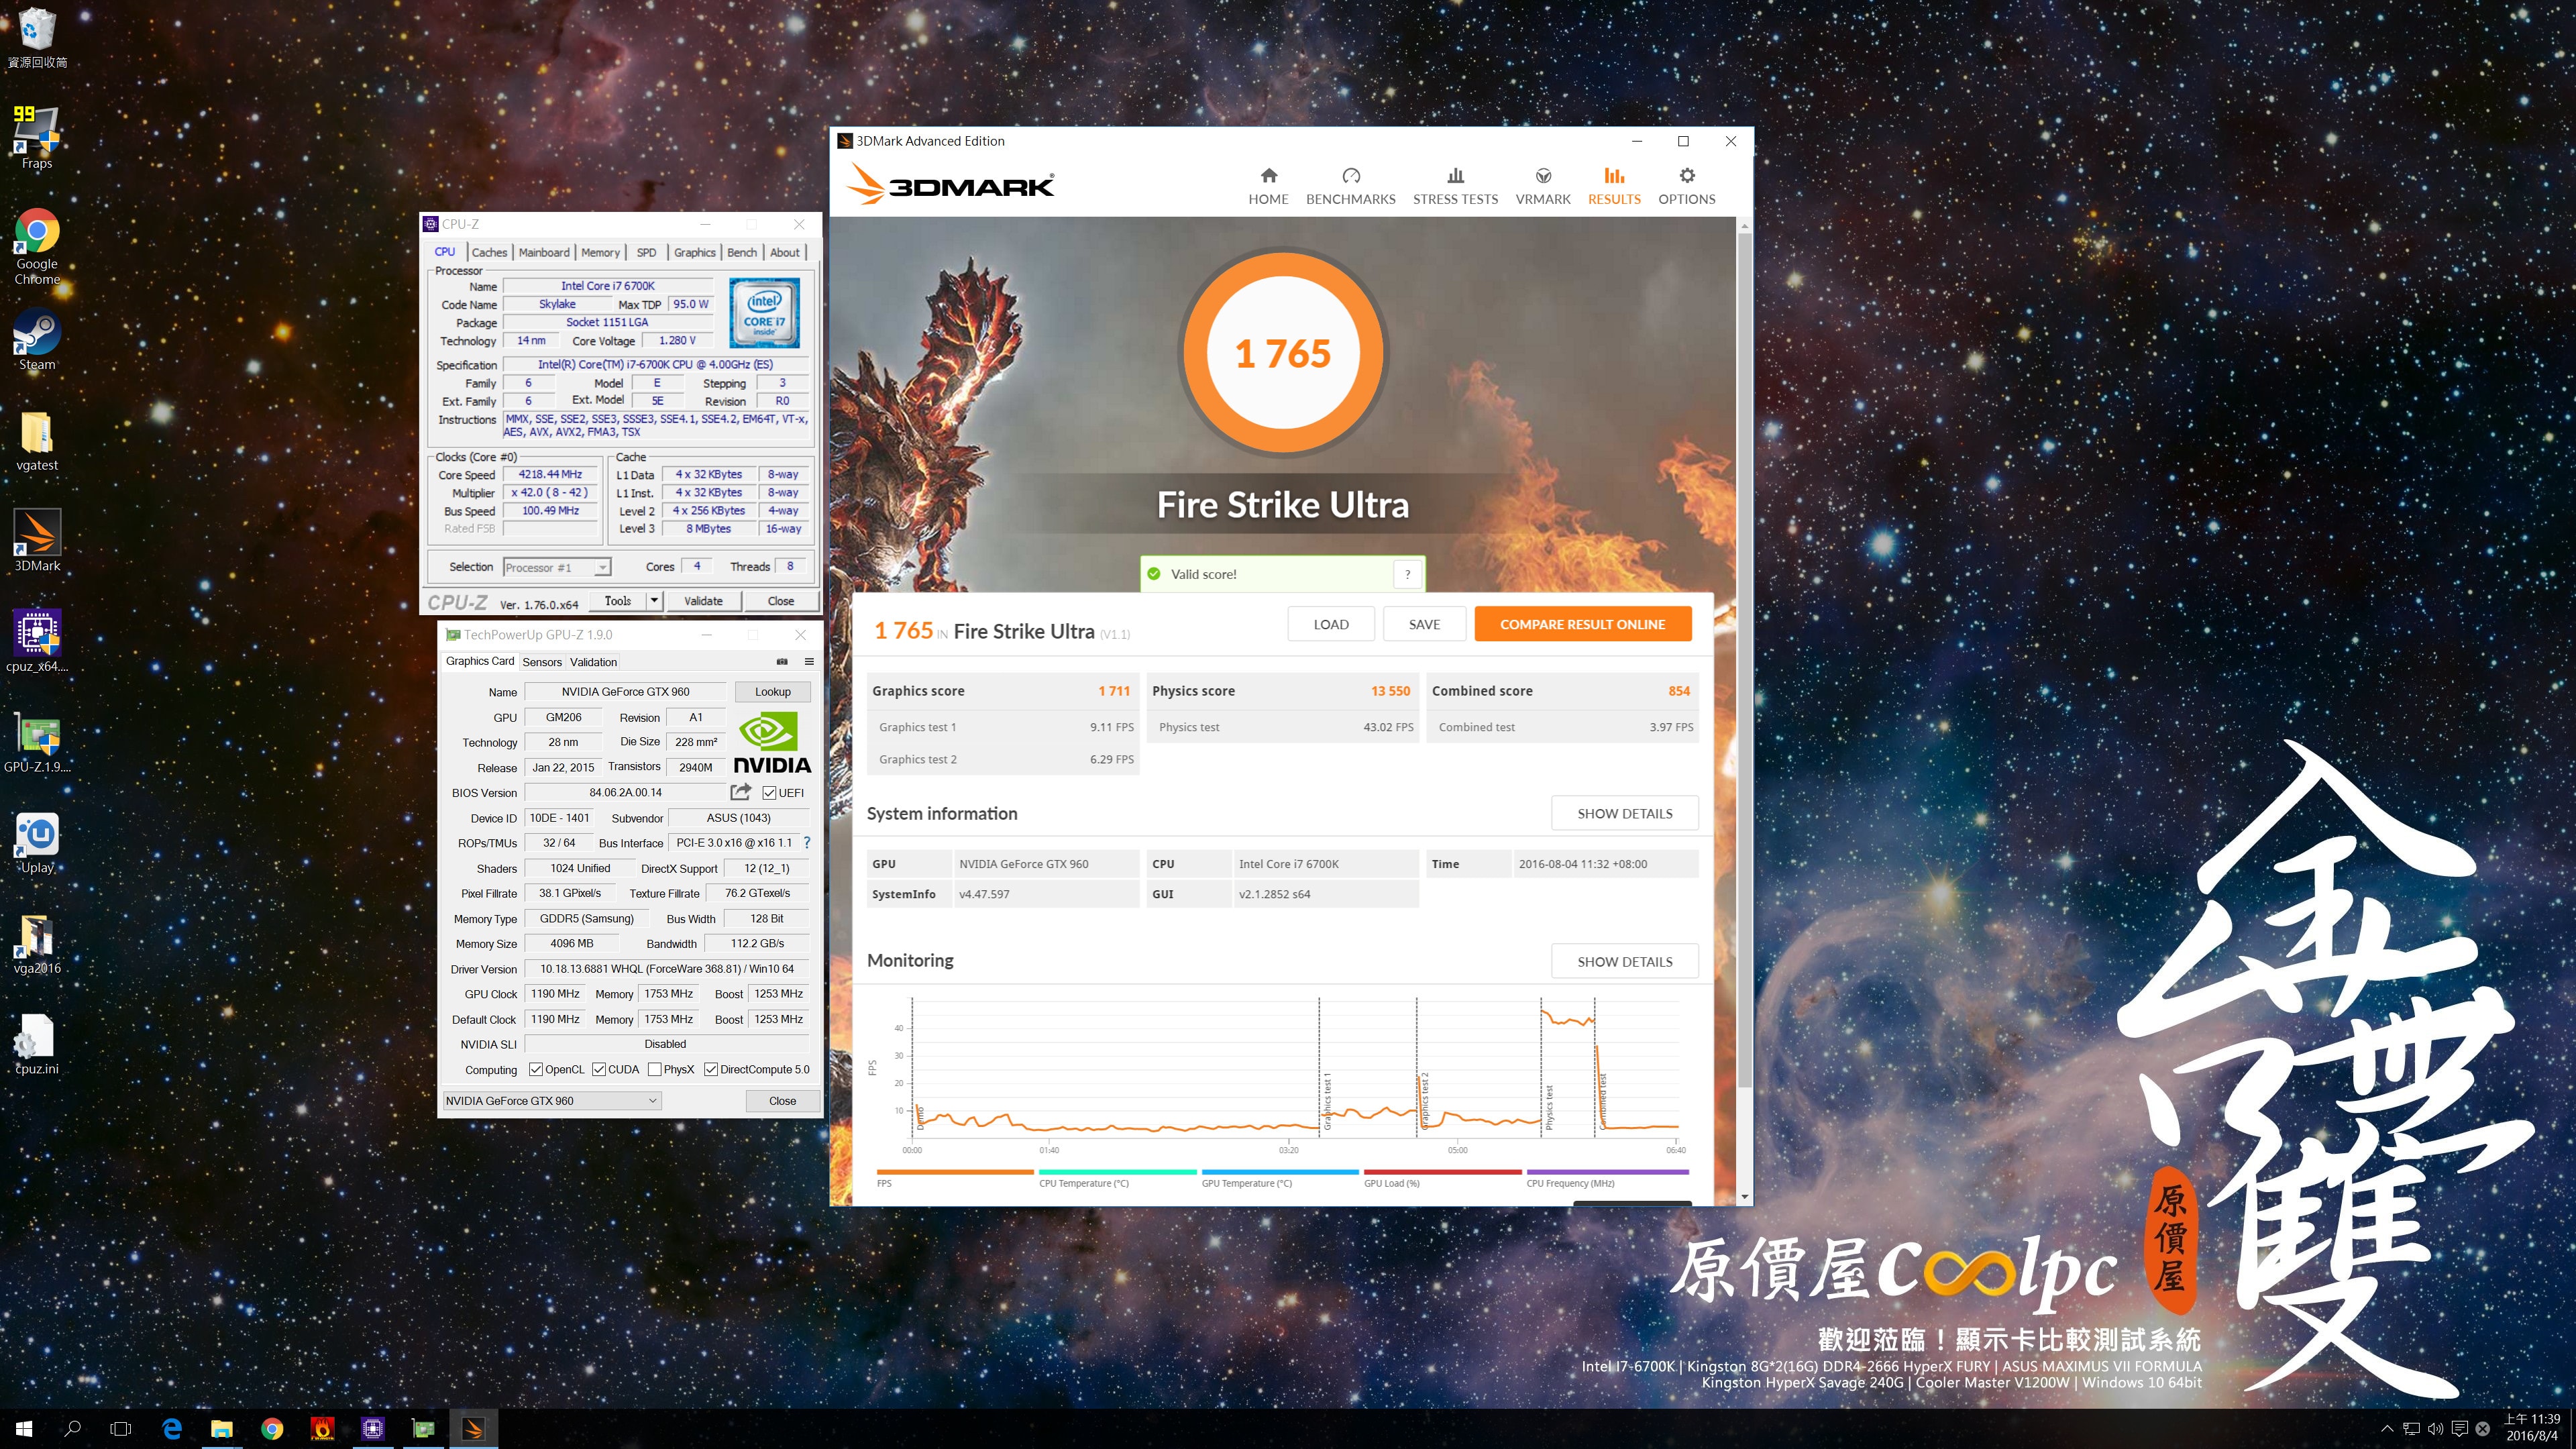Show details for System information

[1624, 813]
